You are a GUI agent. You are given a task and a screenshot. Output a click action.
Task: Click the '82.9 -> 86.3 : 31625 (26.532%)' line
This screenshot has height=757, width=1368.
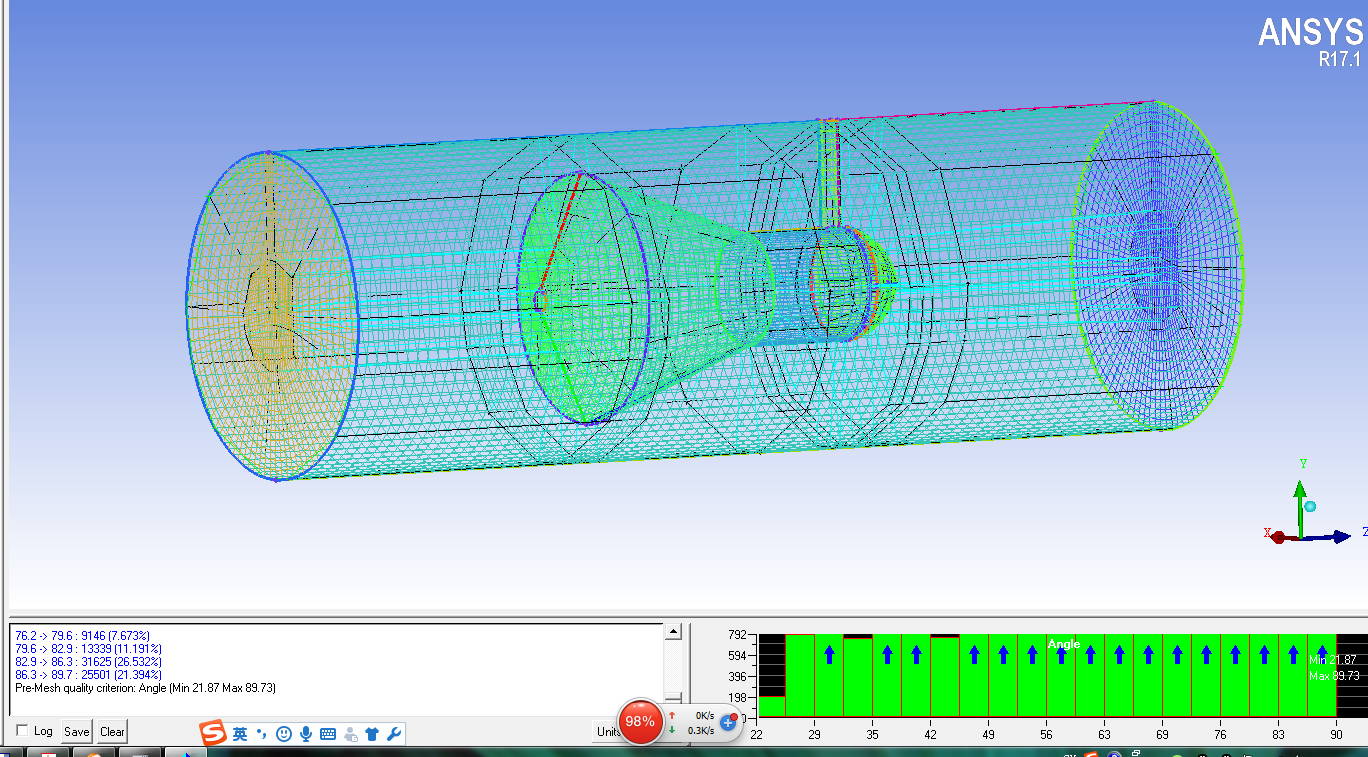pos(88,661)
